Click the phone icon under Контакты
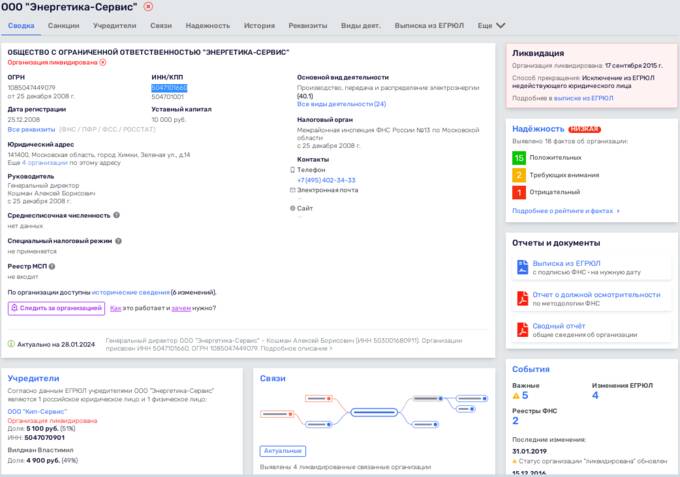The width and height of the screenshot is (680, 477). pyautogui.click(x=292, y=170)
